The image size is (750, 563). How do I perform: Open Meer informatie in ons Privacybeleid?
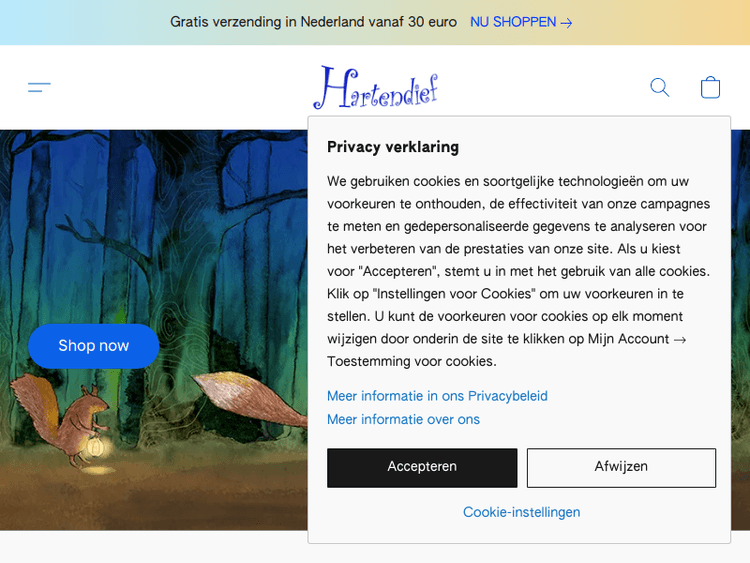click(x=437, y=396)
